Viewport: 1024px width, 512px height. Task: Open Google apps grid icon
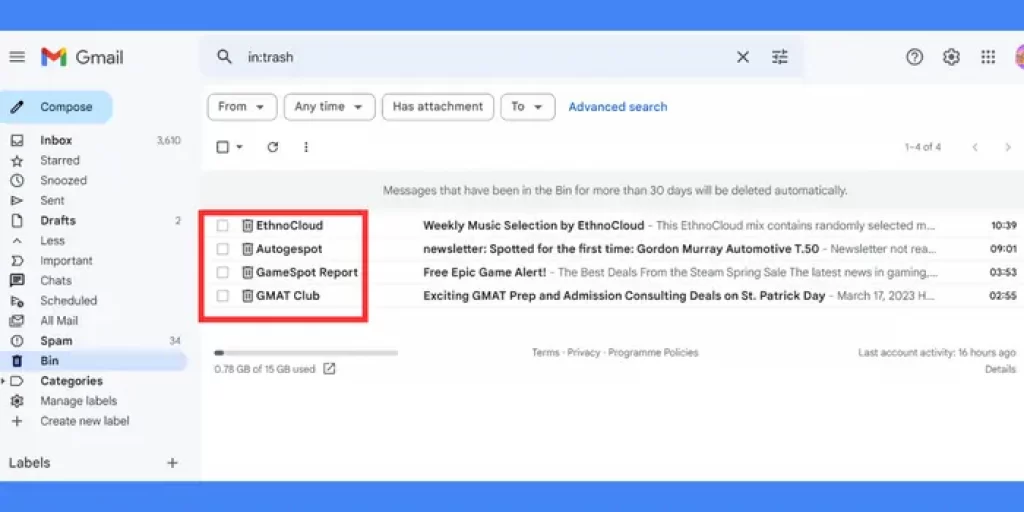pos(988,57)
